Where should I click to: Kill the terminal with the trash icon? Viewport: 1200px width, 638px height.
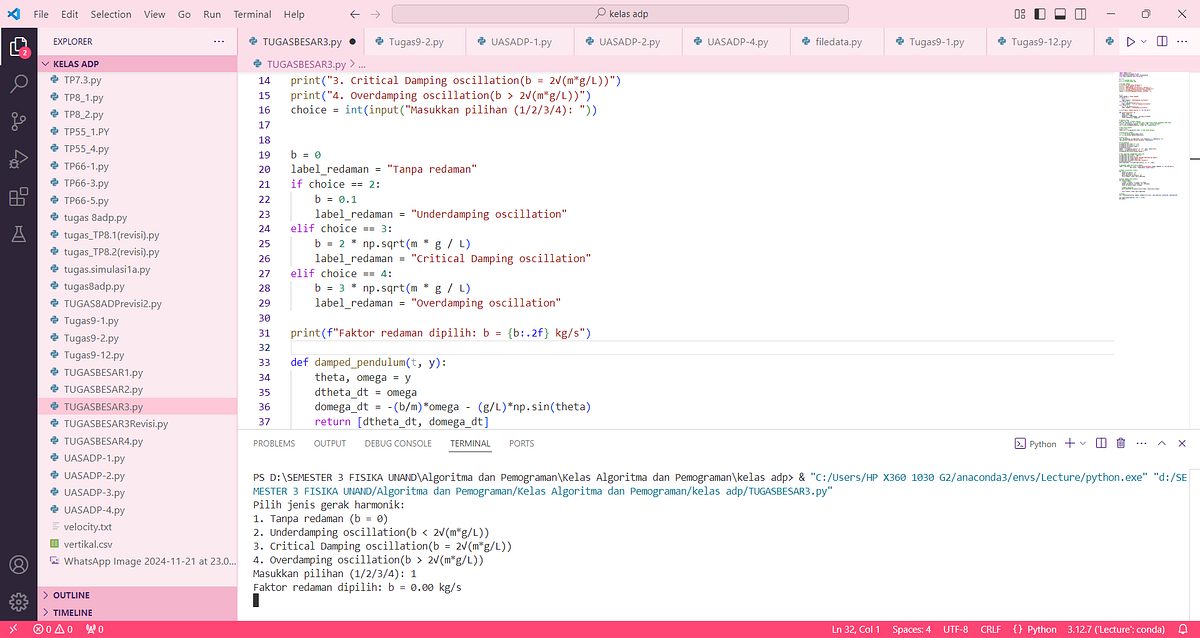(1119, 443)
